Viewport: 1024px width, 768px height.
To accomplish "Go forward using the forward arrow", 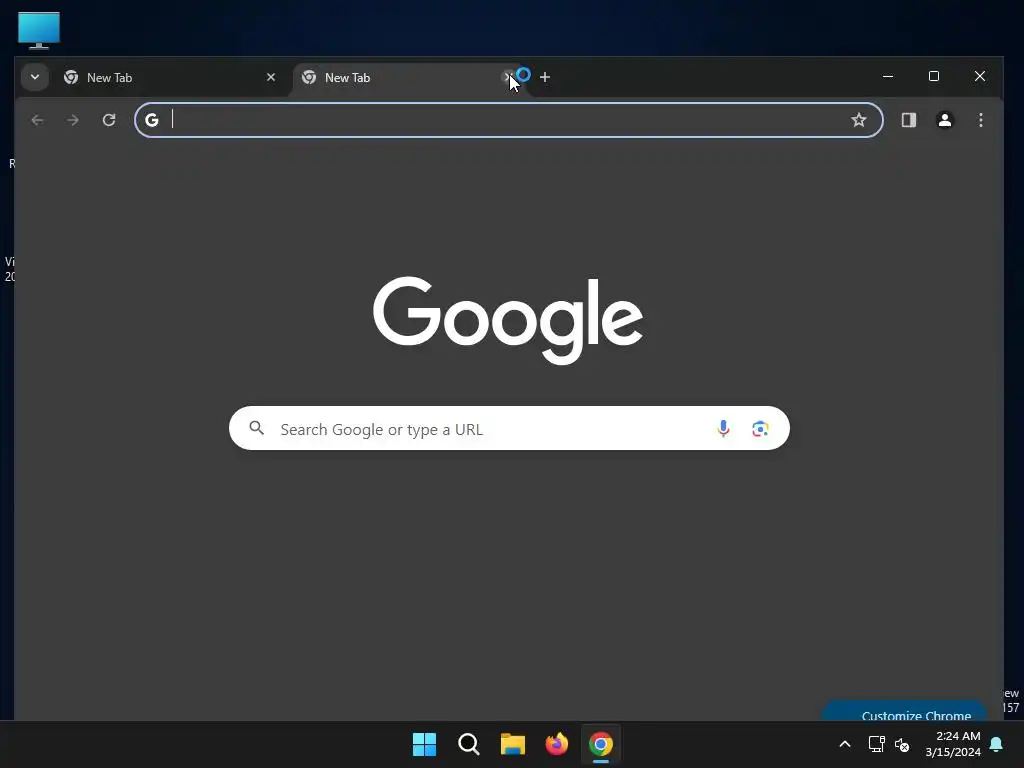I will point(73,120).
